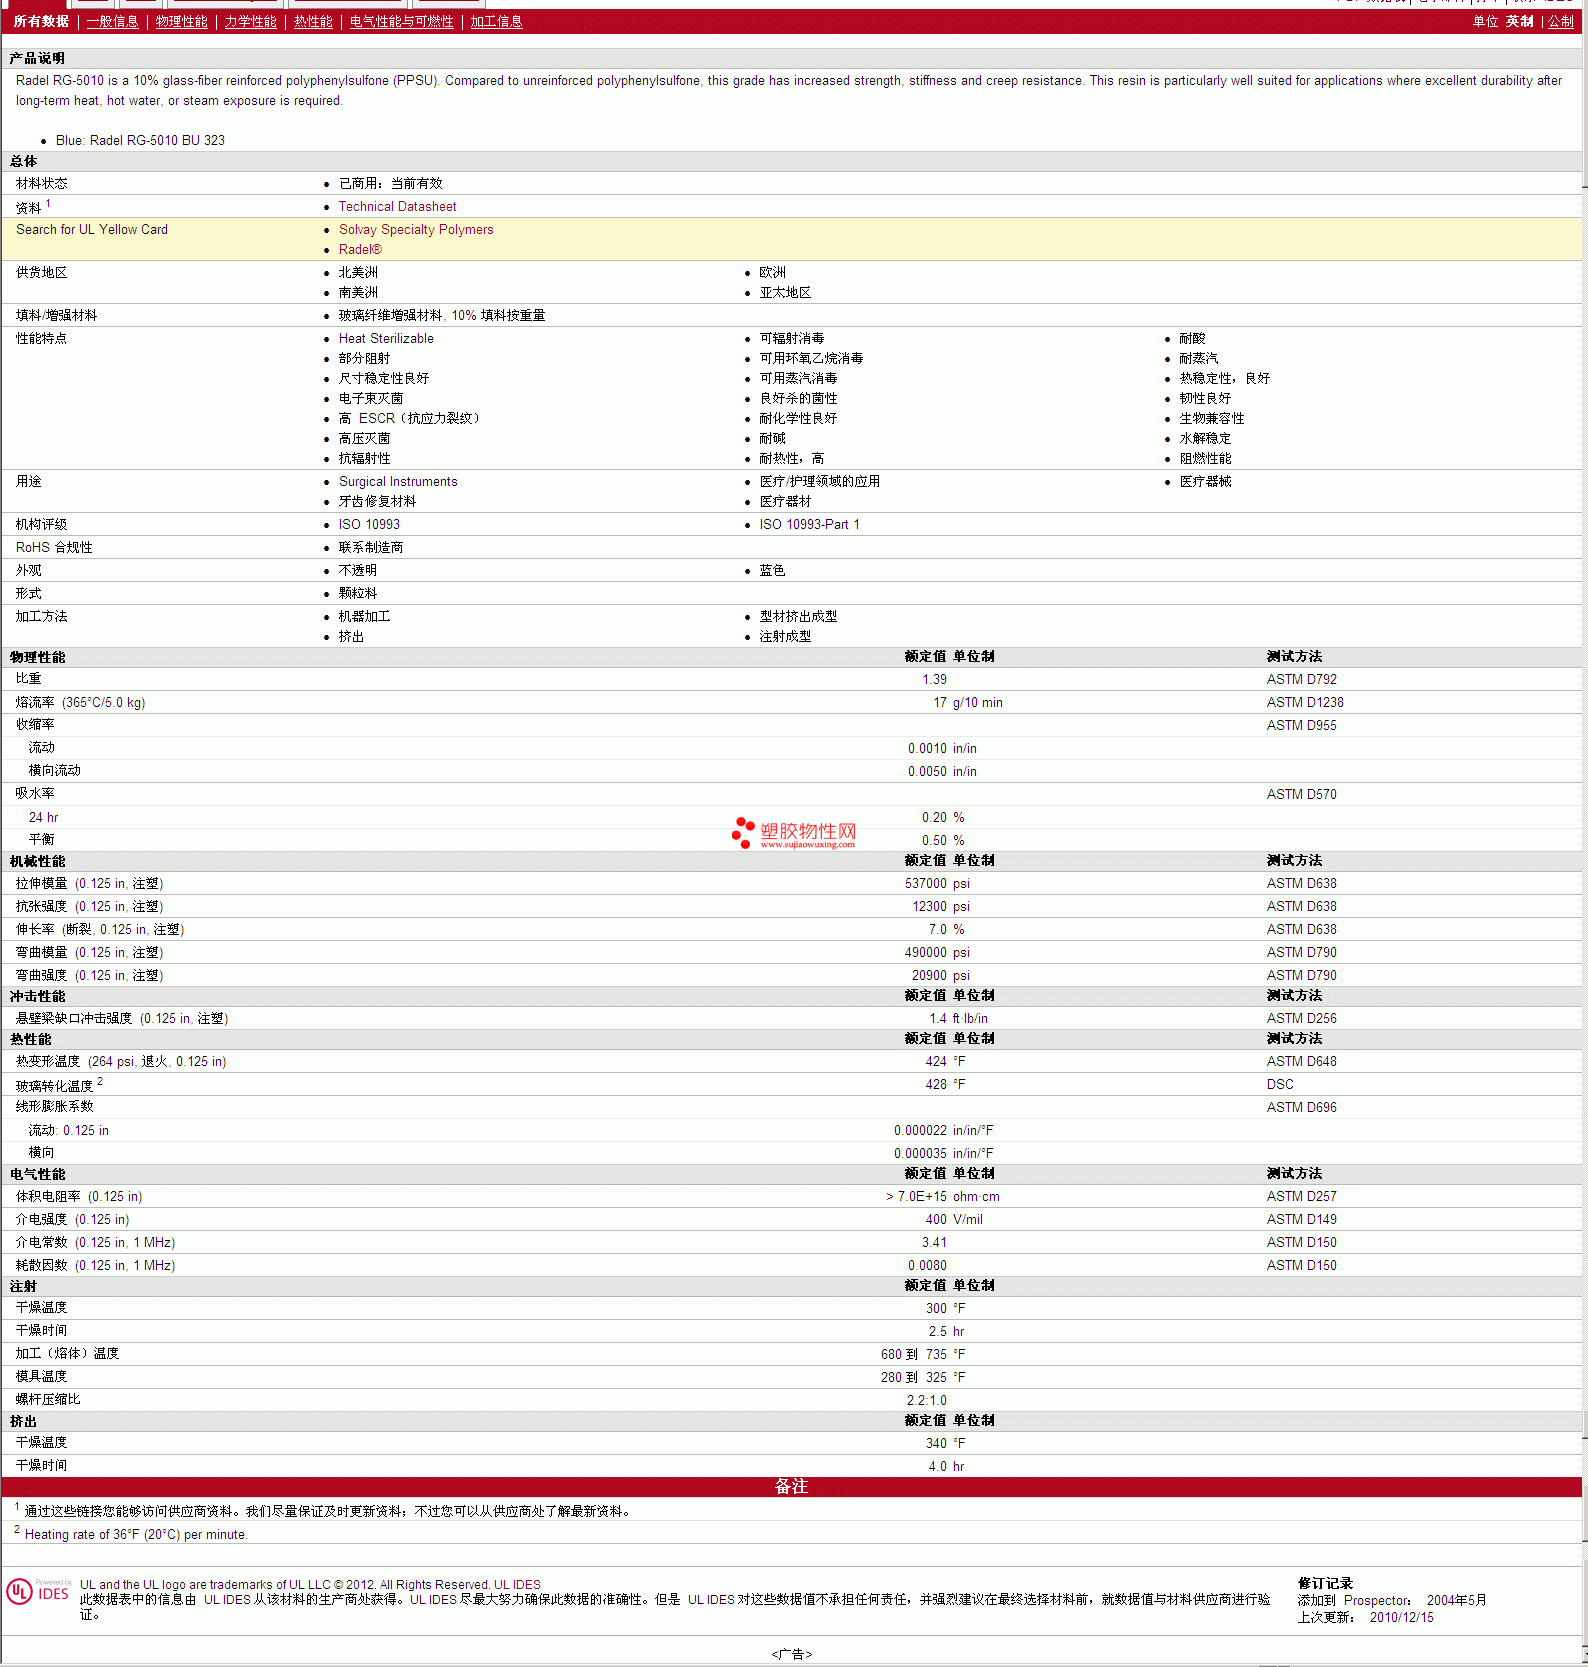Click the '3.41' 介电常数 value
The image size is (1588, 1667).
(x=934, y=1242)
